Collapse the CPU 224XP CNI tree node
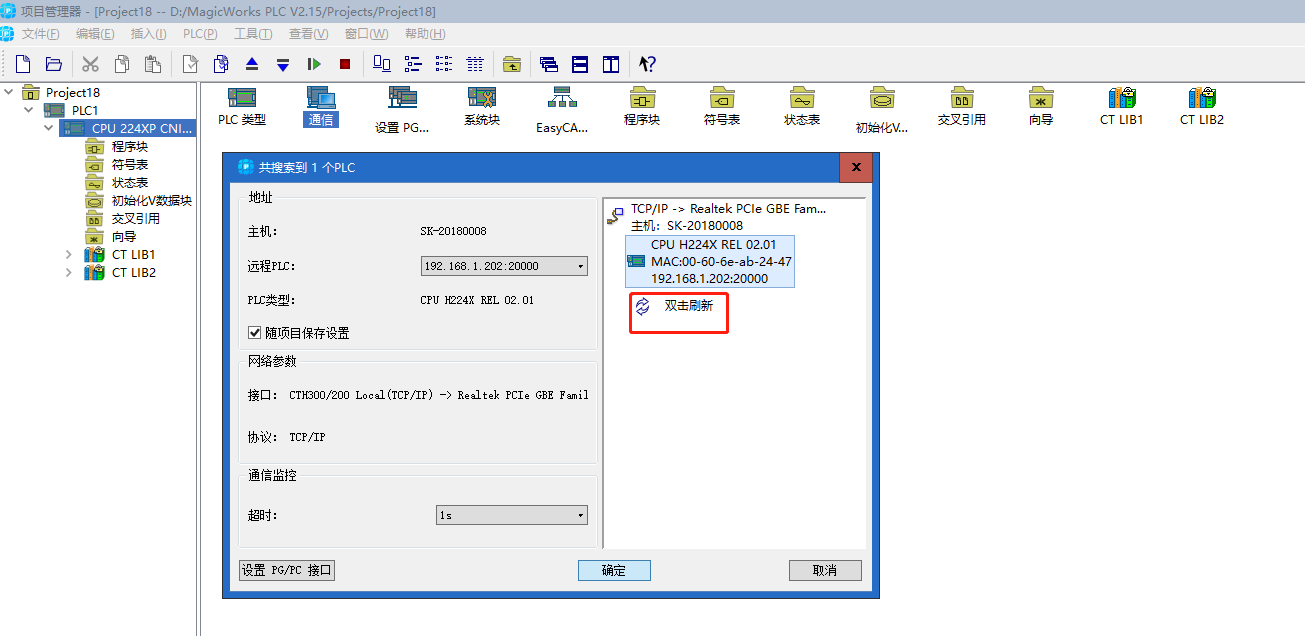1305x636 pixels. (48, 128)
